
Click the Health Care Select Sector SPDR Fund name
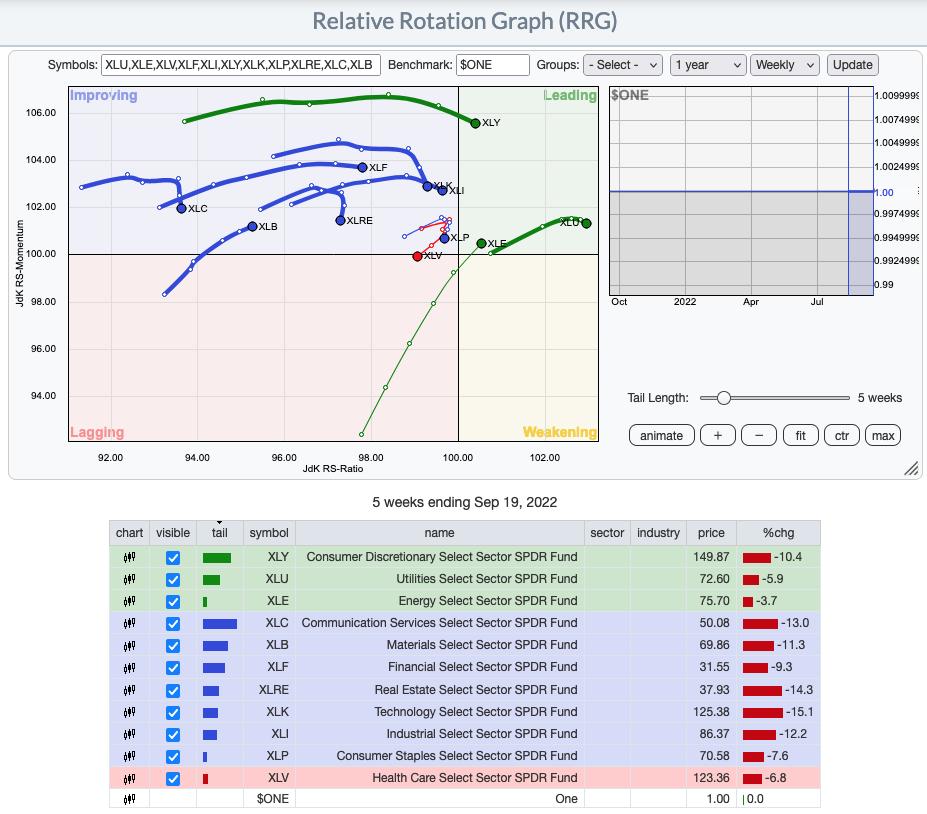[474, 778]
